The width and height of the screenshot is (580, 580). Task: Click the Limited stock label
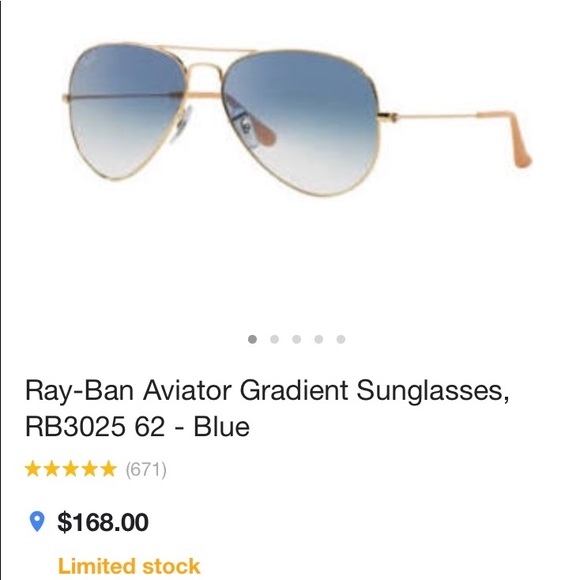(129, 566)
